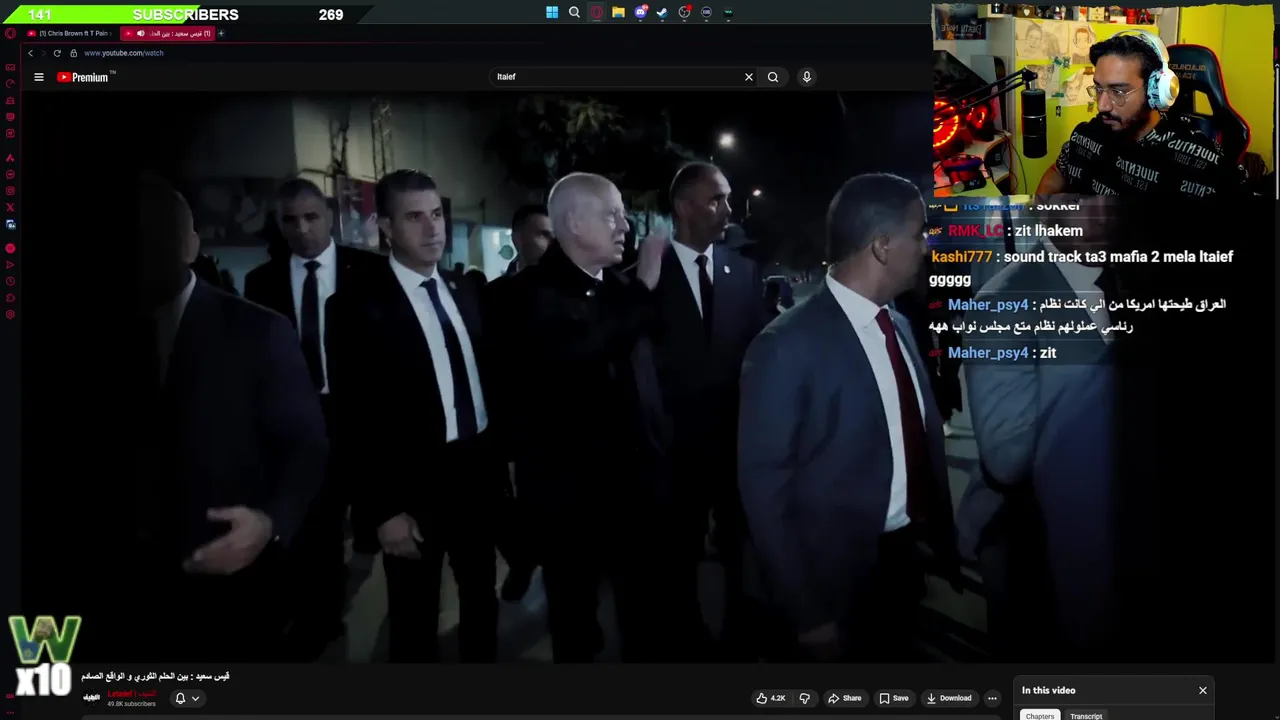Close the In this video panel

tap(1203, 690)
